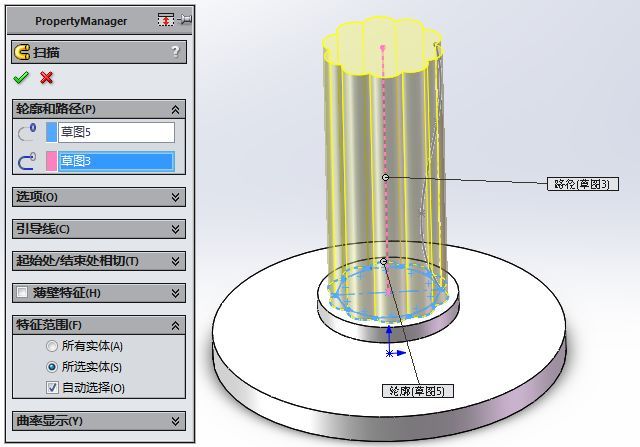Image resolution: width=640 pixels, height=447 pixels.
Task: Expand the 选项(O) section
Action: (x=175, y=197)
